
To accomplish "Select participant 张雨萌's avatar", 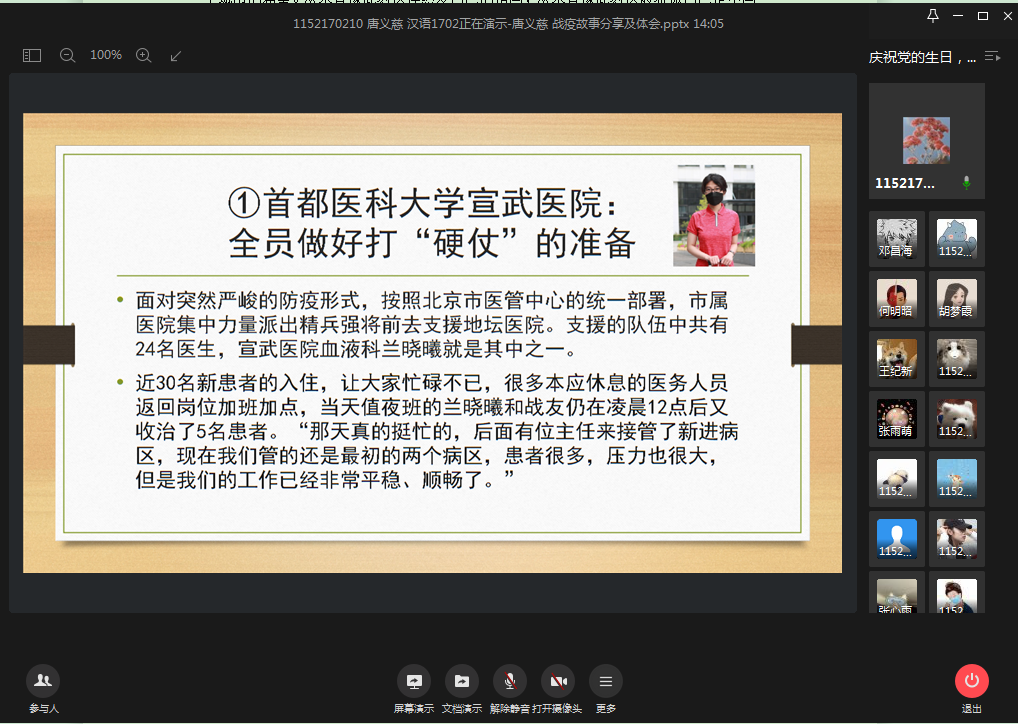I will pos(897,419).
